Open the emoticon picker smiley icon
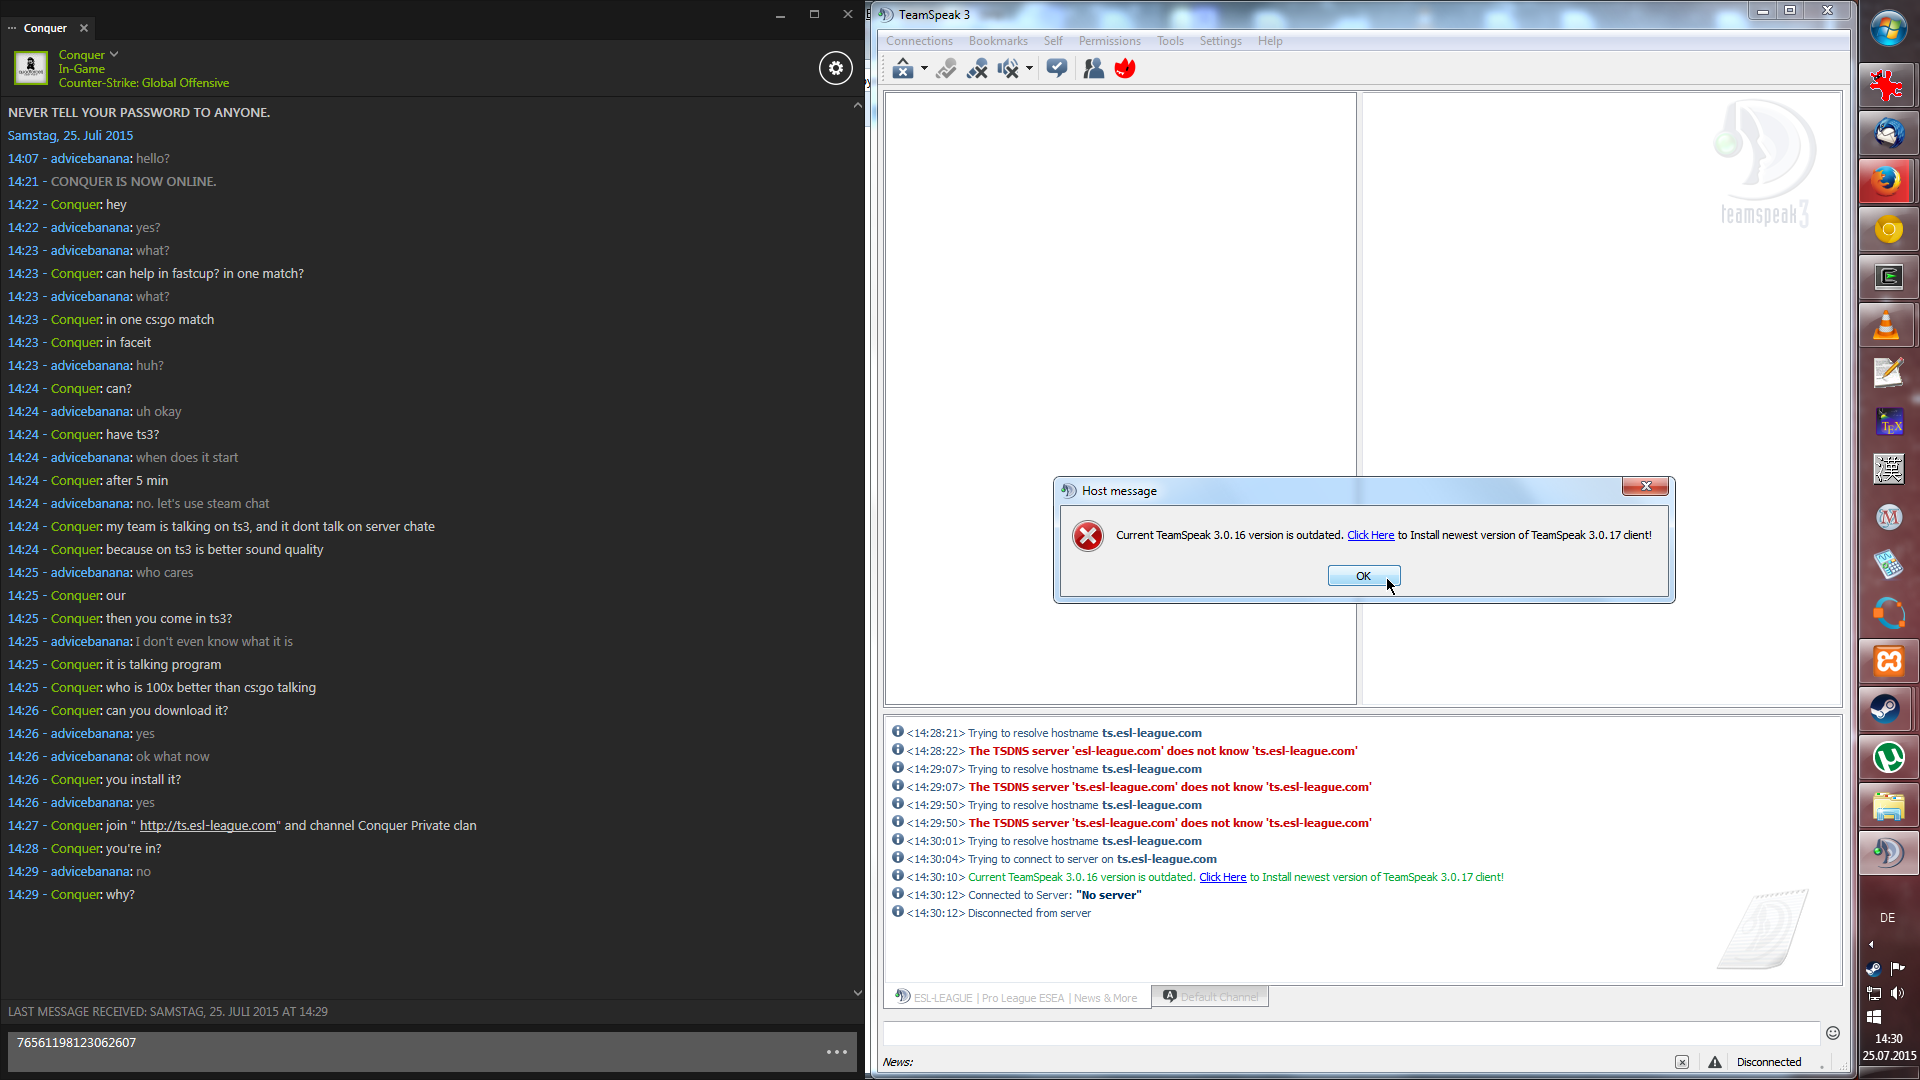This screenshot has width=1920, height=1080. pos(1832,1033)
